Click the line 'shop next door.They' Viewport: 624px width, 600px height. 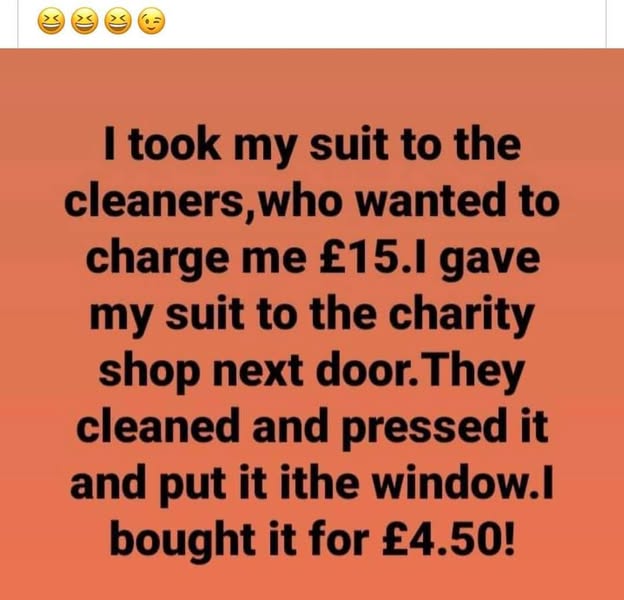pos(310,372)
